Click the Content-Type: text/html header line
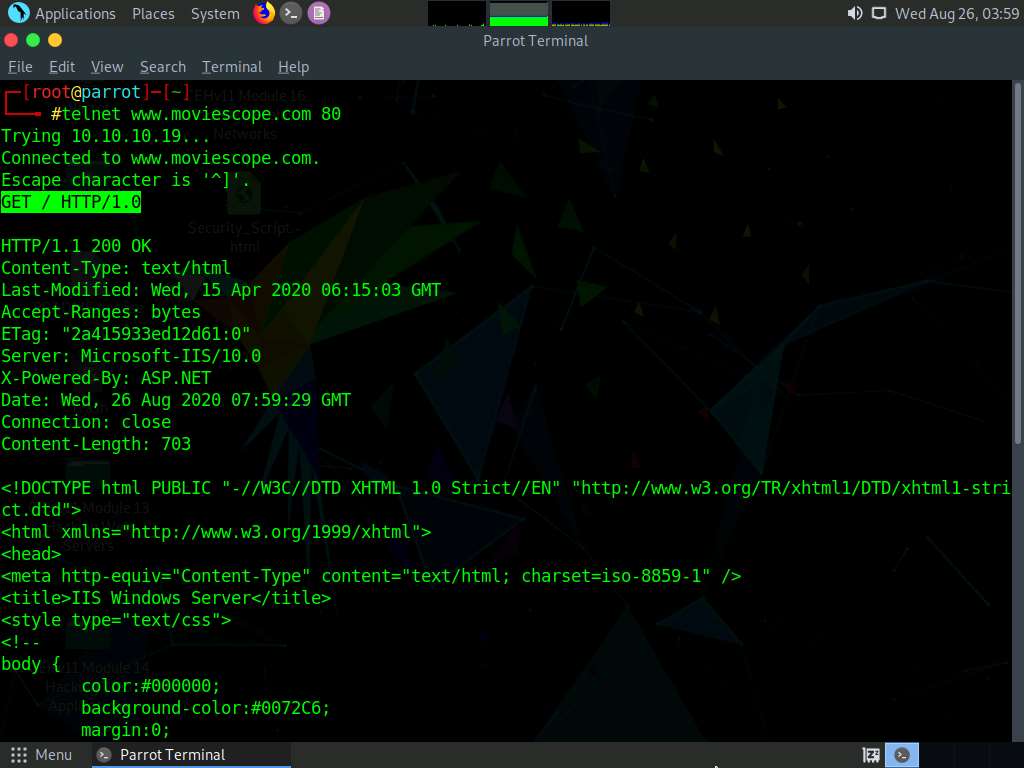The width and height of the screenshot is (1024, 768). pyautogui.click(x=116, y=268)
